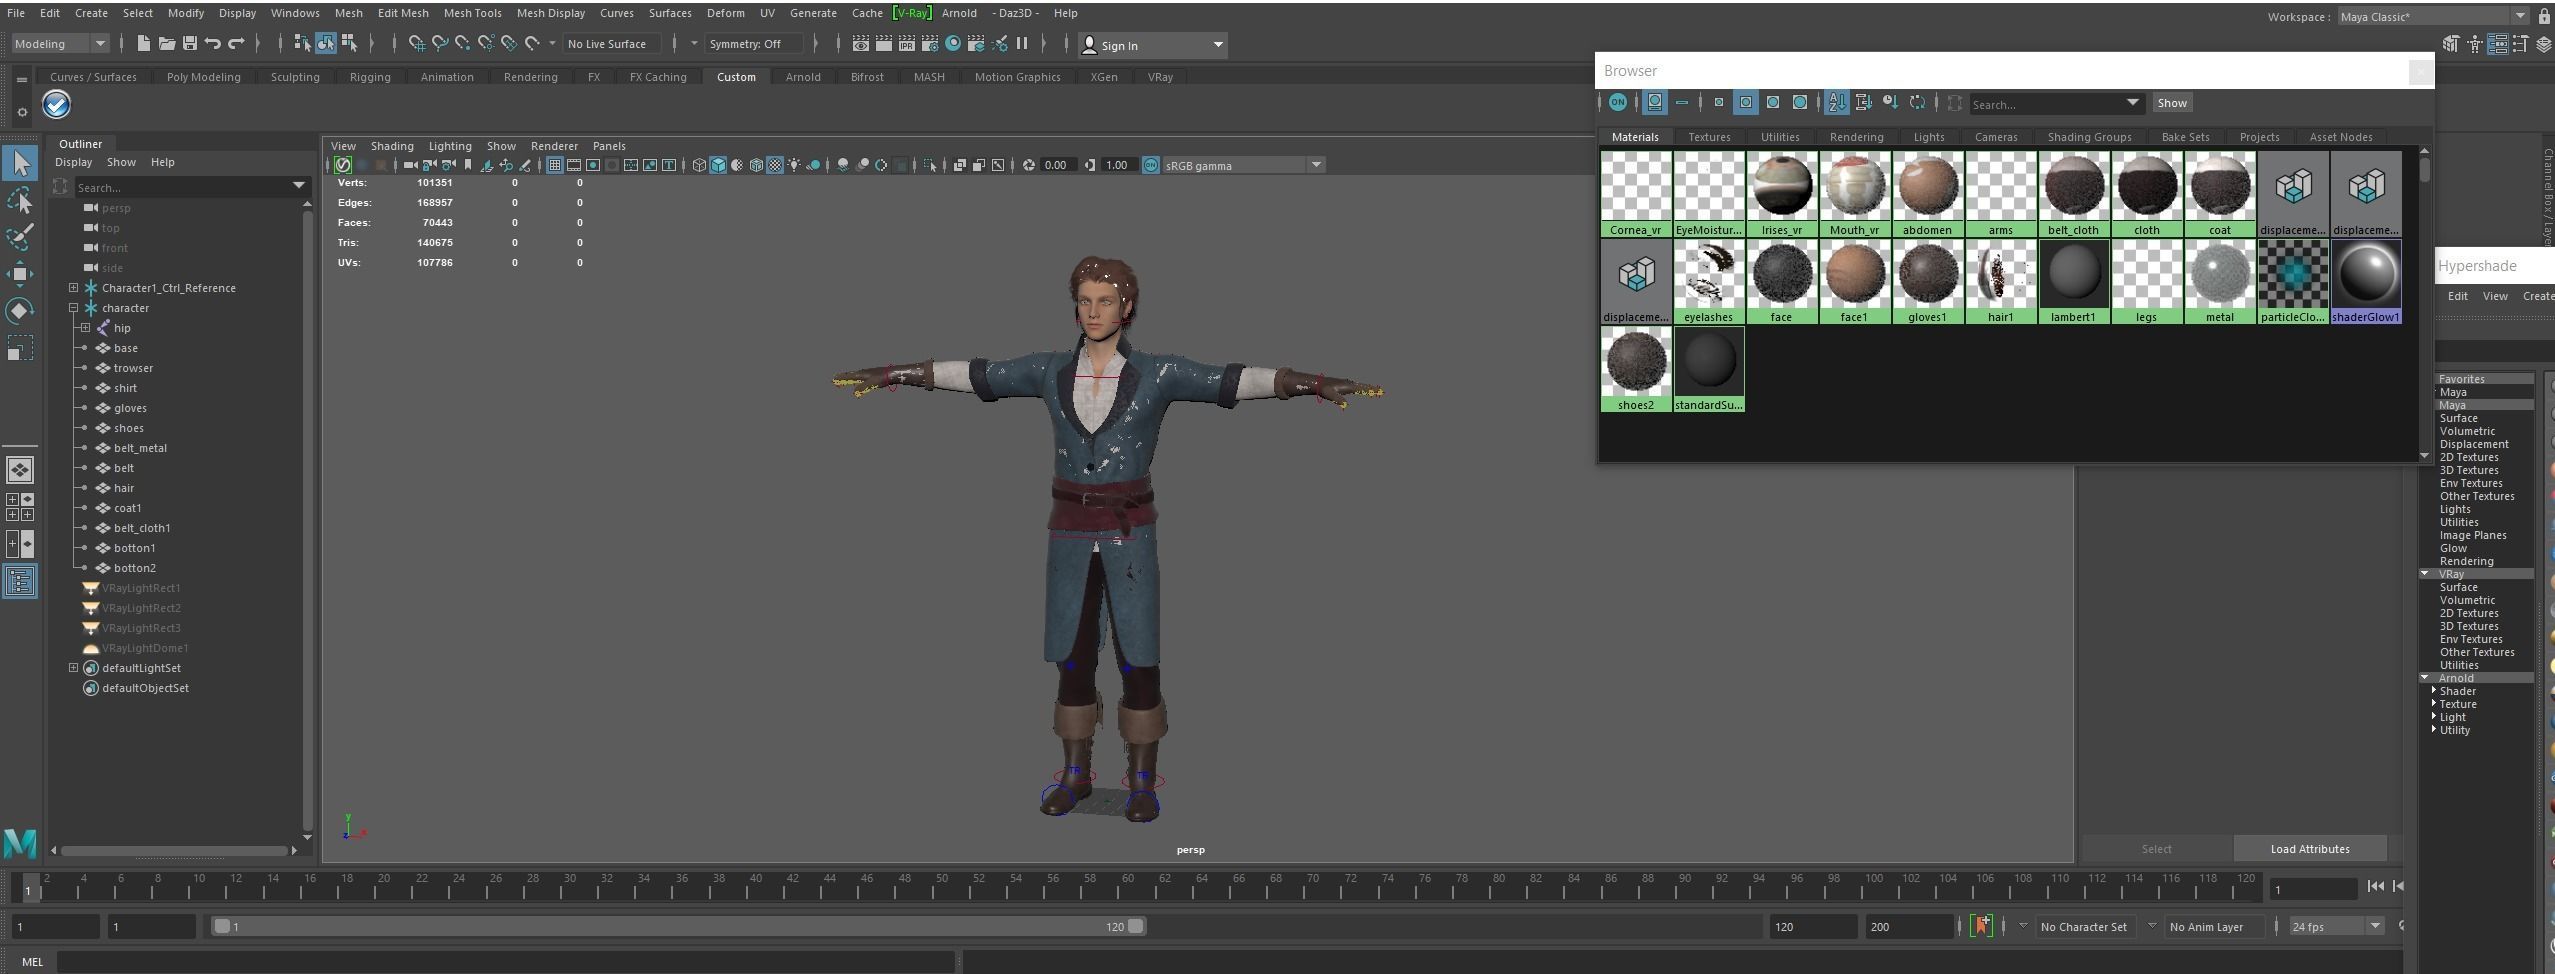Image resolution: width=2555 pixels, height=974 pixels.
Task: Expand the Character1_Ctrl_Reference node
Action: [73, 288]
